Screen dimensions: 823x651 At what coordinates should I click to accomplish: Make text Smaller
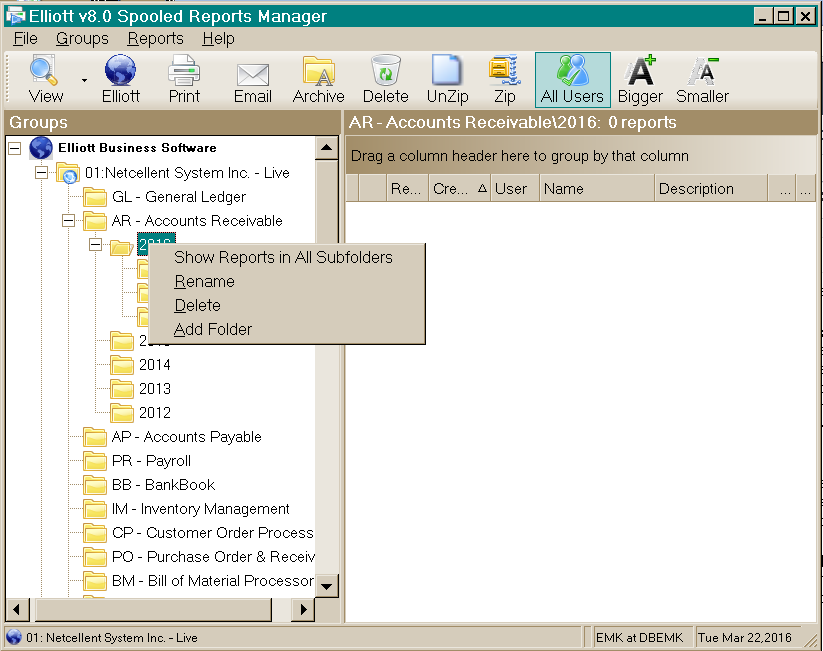(x=702, y=80)
